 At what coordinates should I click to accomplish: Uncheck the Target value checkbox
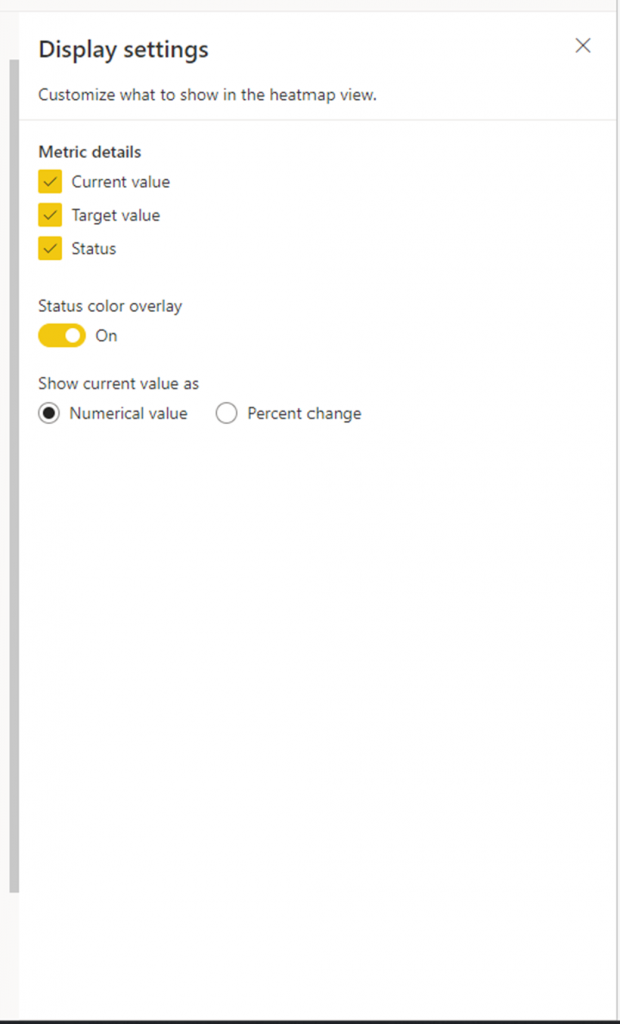tap(50, 215)
